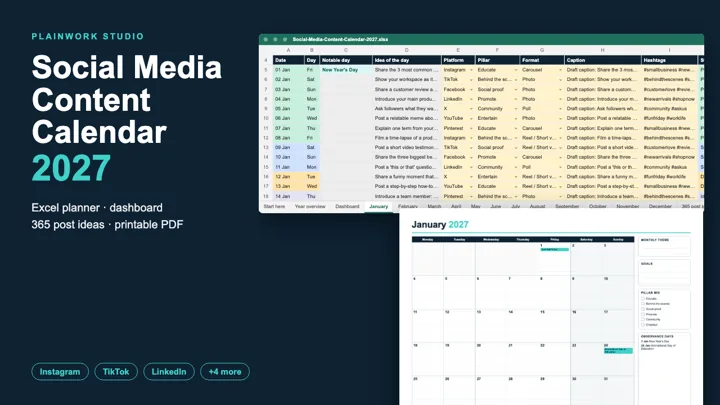The image size is (720, 405).
Task: Open the February sheet tab
Action: point(408,207)
